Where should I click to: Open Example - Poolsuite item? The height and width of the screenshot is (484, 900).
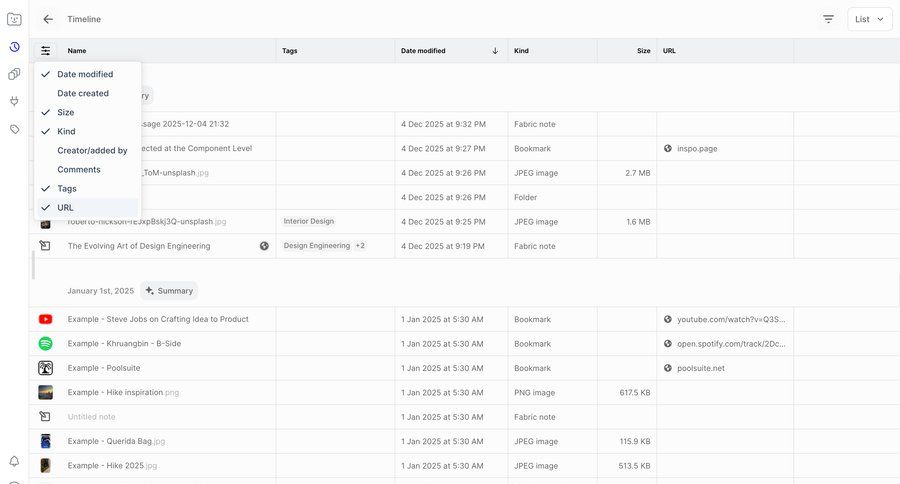(x=104, y=368)
